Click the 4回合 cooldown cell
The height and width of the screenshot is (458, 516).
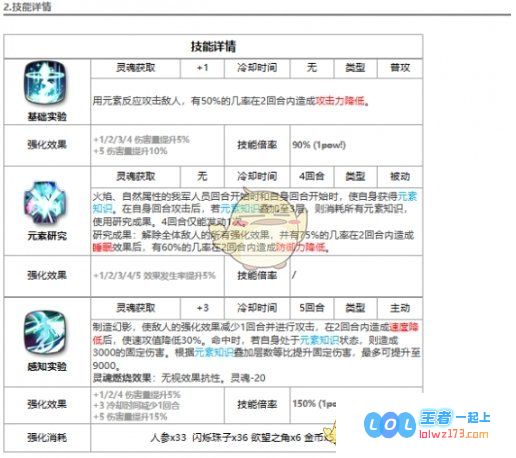tap(312, 176)
